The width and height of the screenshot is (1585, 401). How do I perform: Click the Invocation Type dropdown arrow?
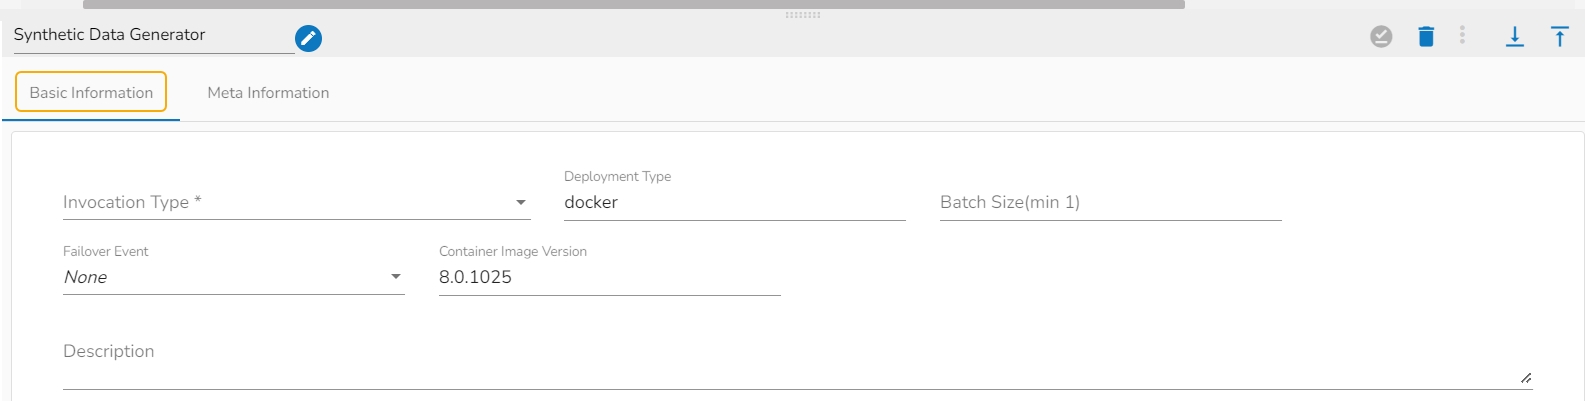pos(521,202)
